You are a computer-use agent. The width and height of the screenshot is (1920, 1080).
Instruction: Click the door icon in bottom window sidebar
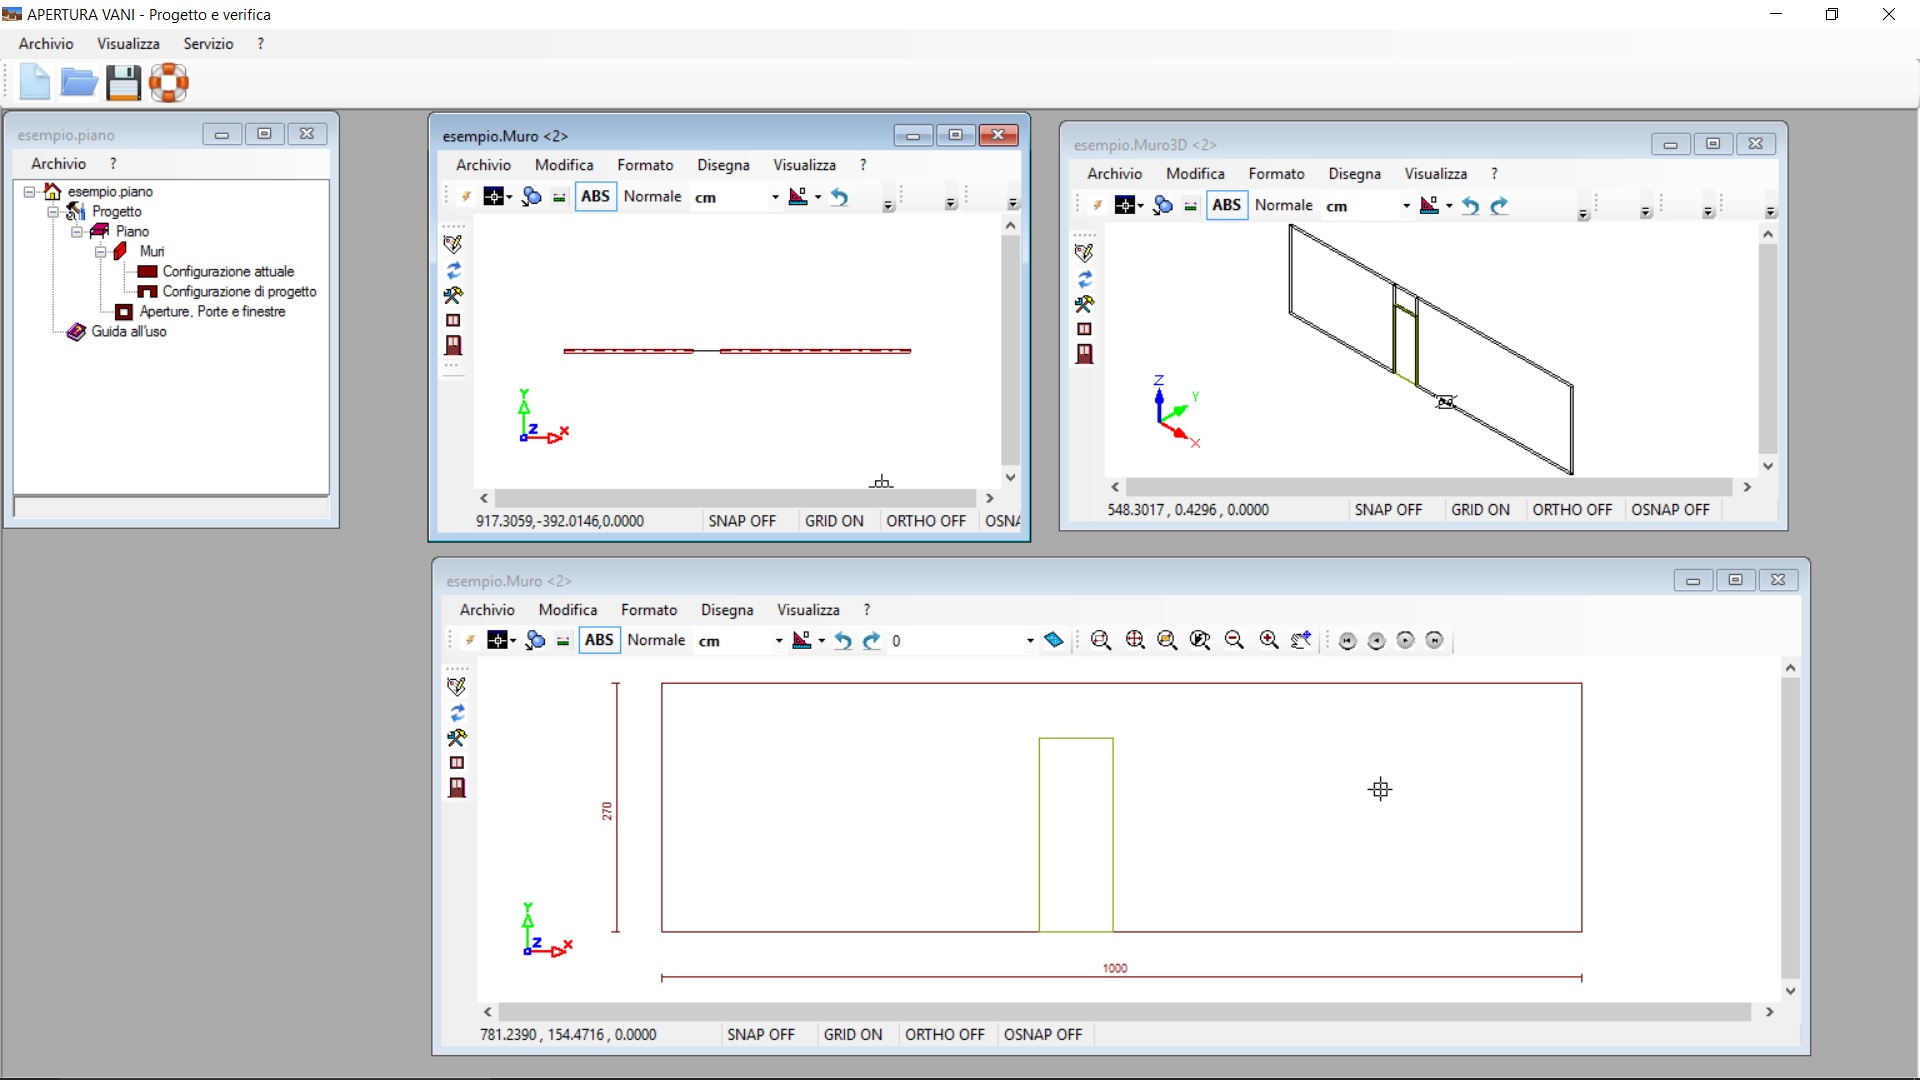pyautogui.click(x=457, y=788)
